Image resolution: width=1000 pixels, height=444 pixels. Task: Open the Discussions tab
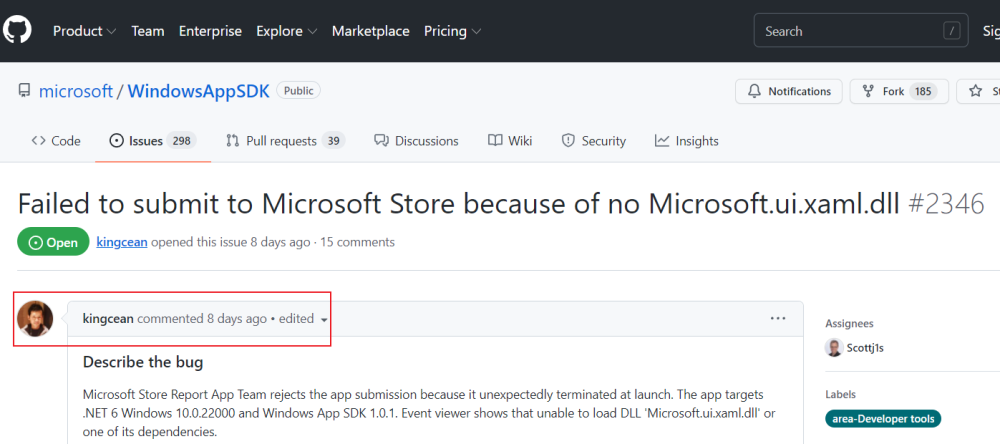pyautogui.click(x=416, y=141)
